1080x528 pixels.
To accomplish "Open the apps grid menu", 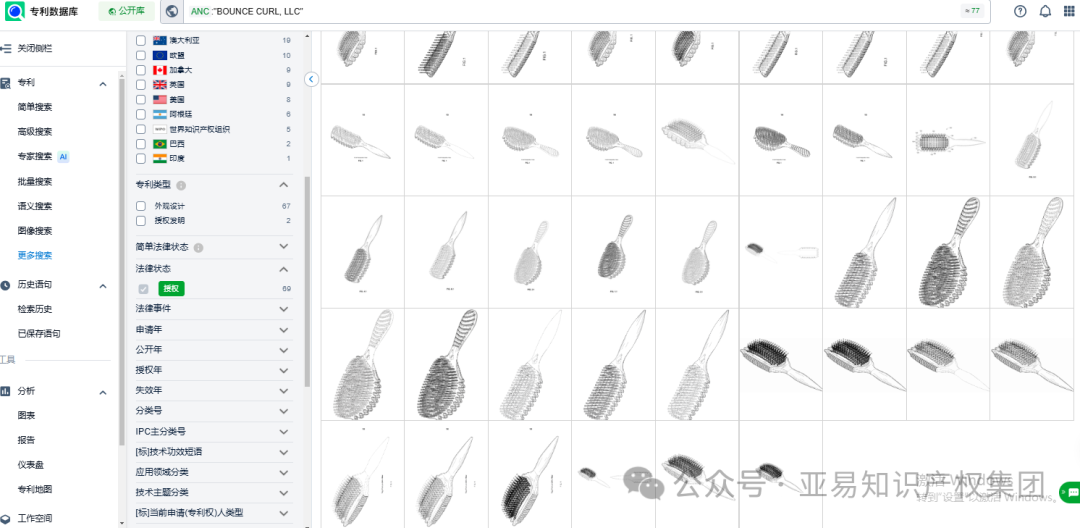I will pos(1069,11).
